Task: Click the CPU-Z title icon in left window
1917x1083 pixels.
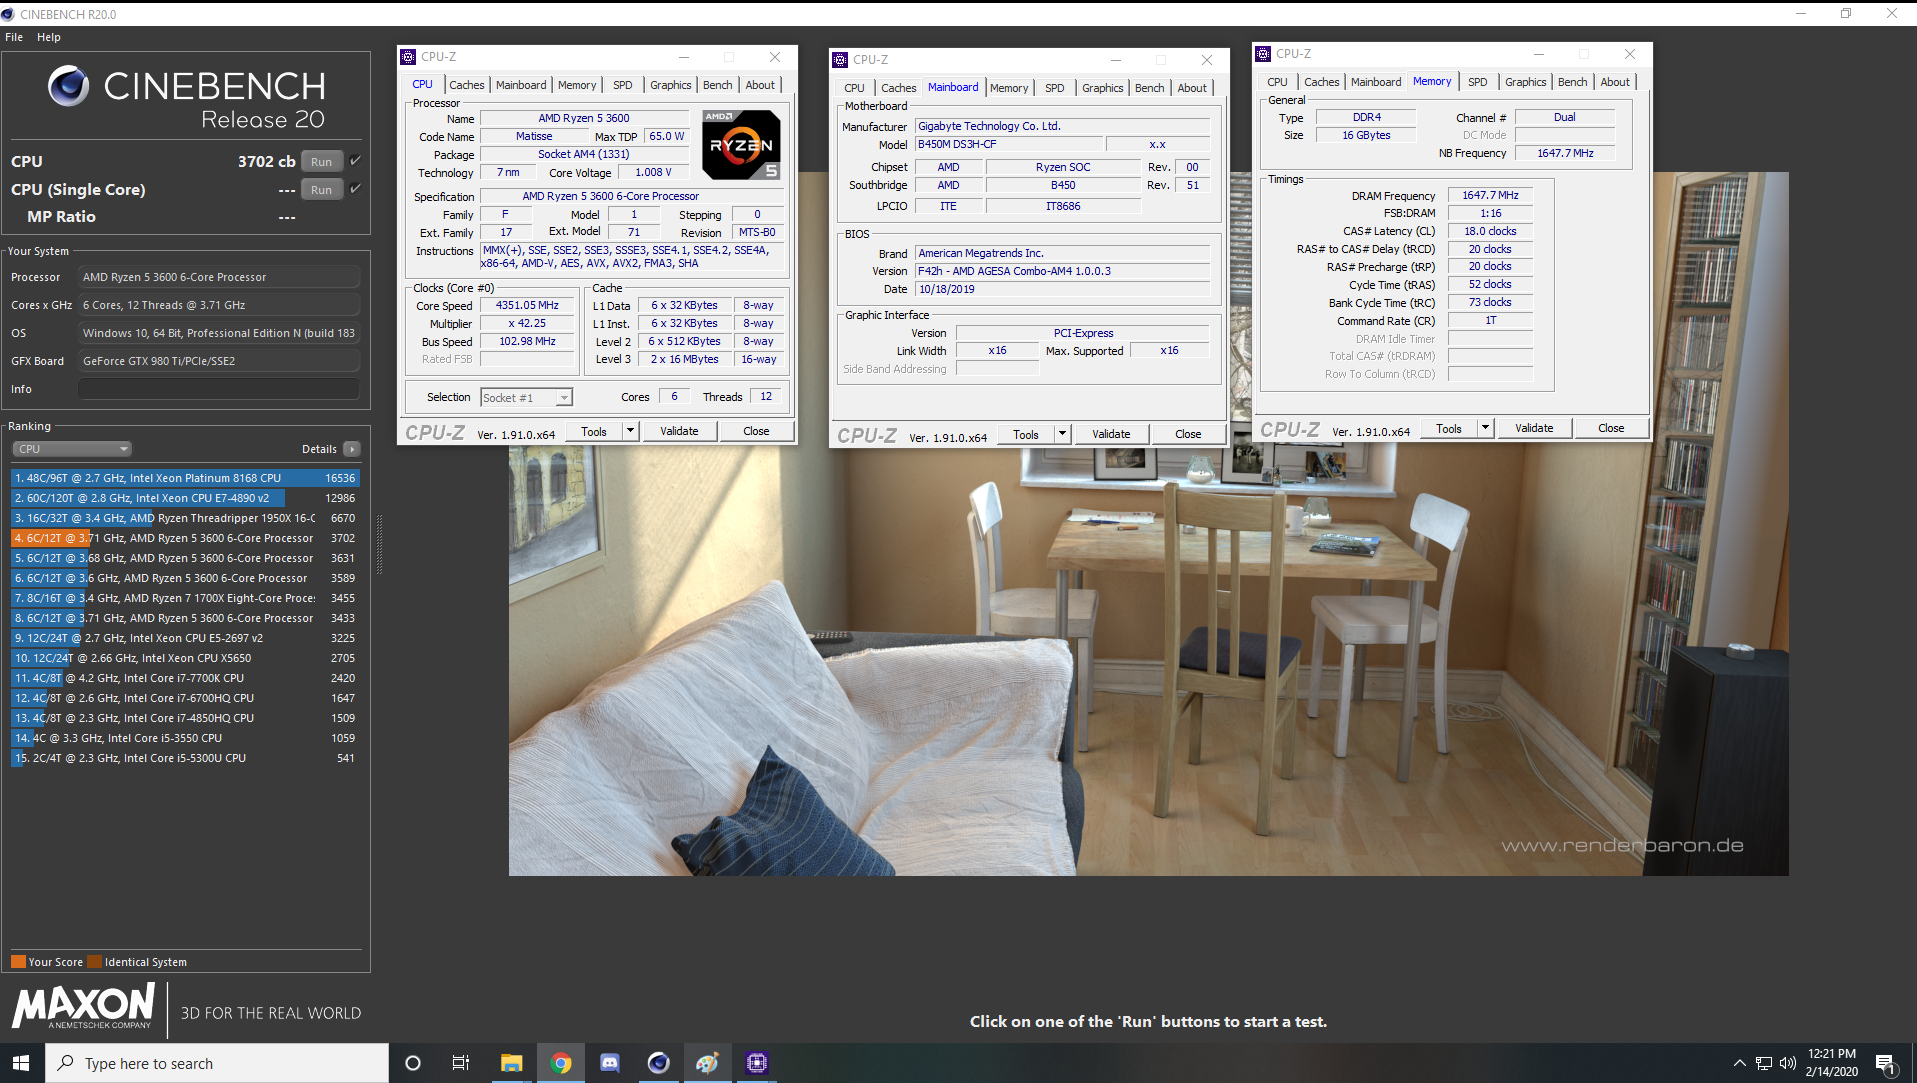Action: [x=408, y=57]
